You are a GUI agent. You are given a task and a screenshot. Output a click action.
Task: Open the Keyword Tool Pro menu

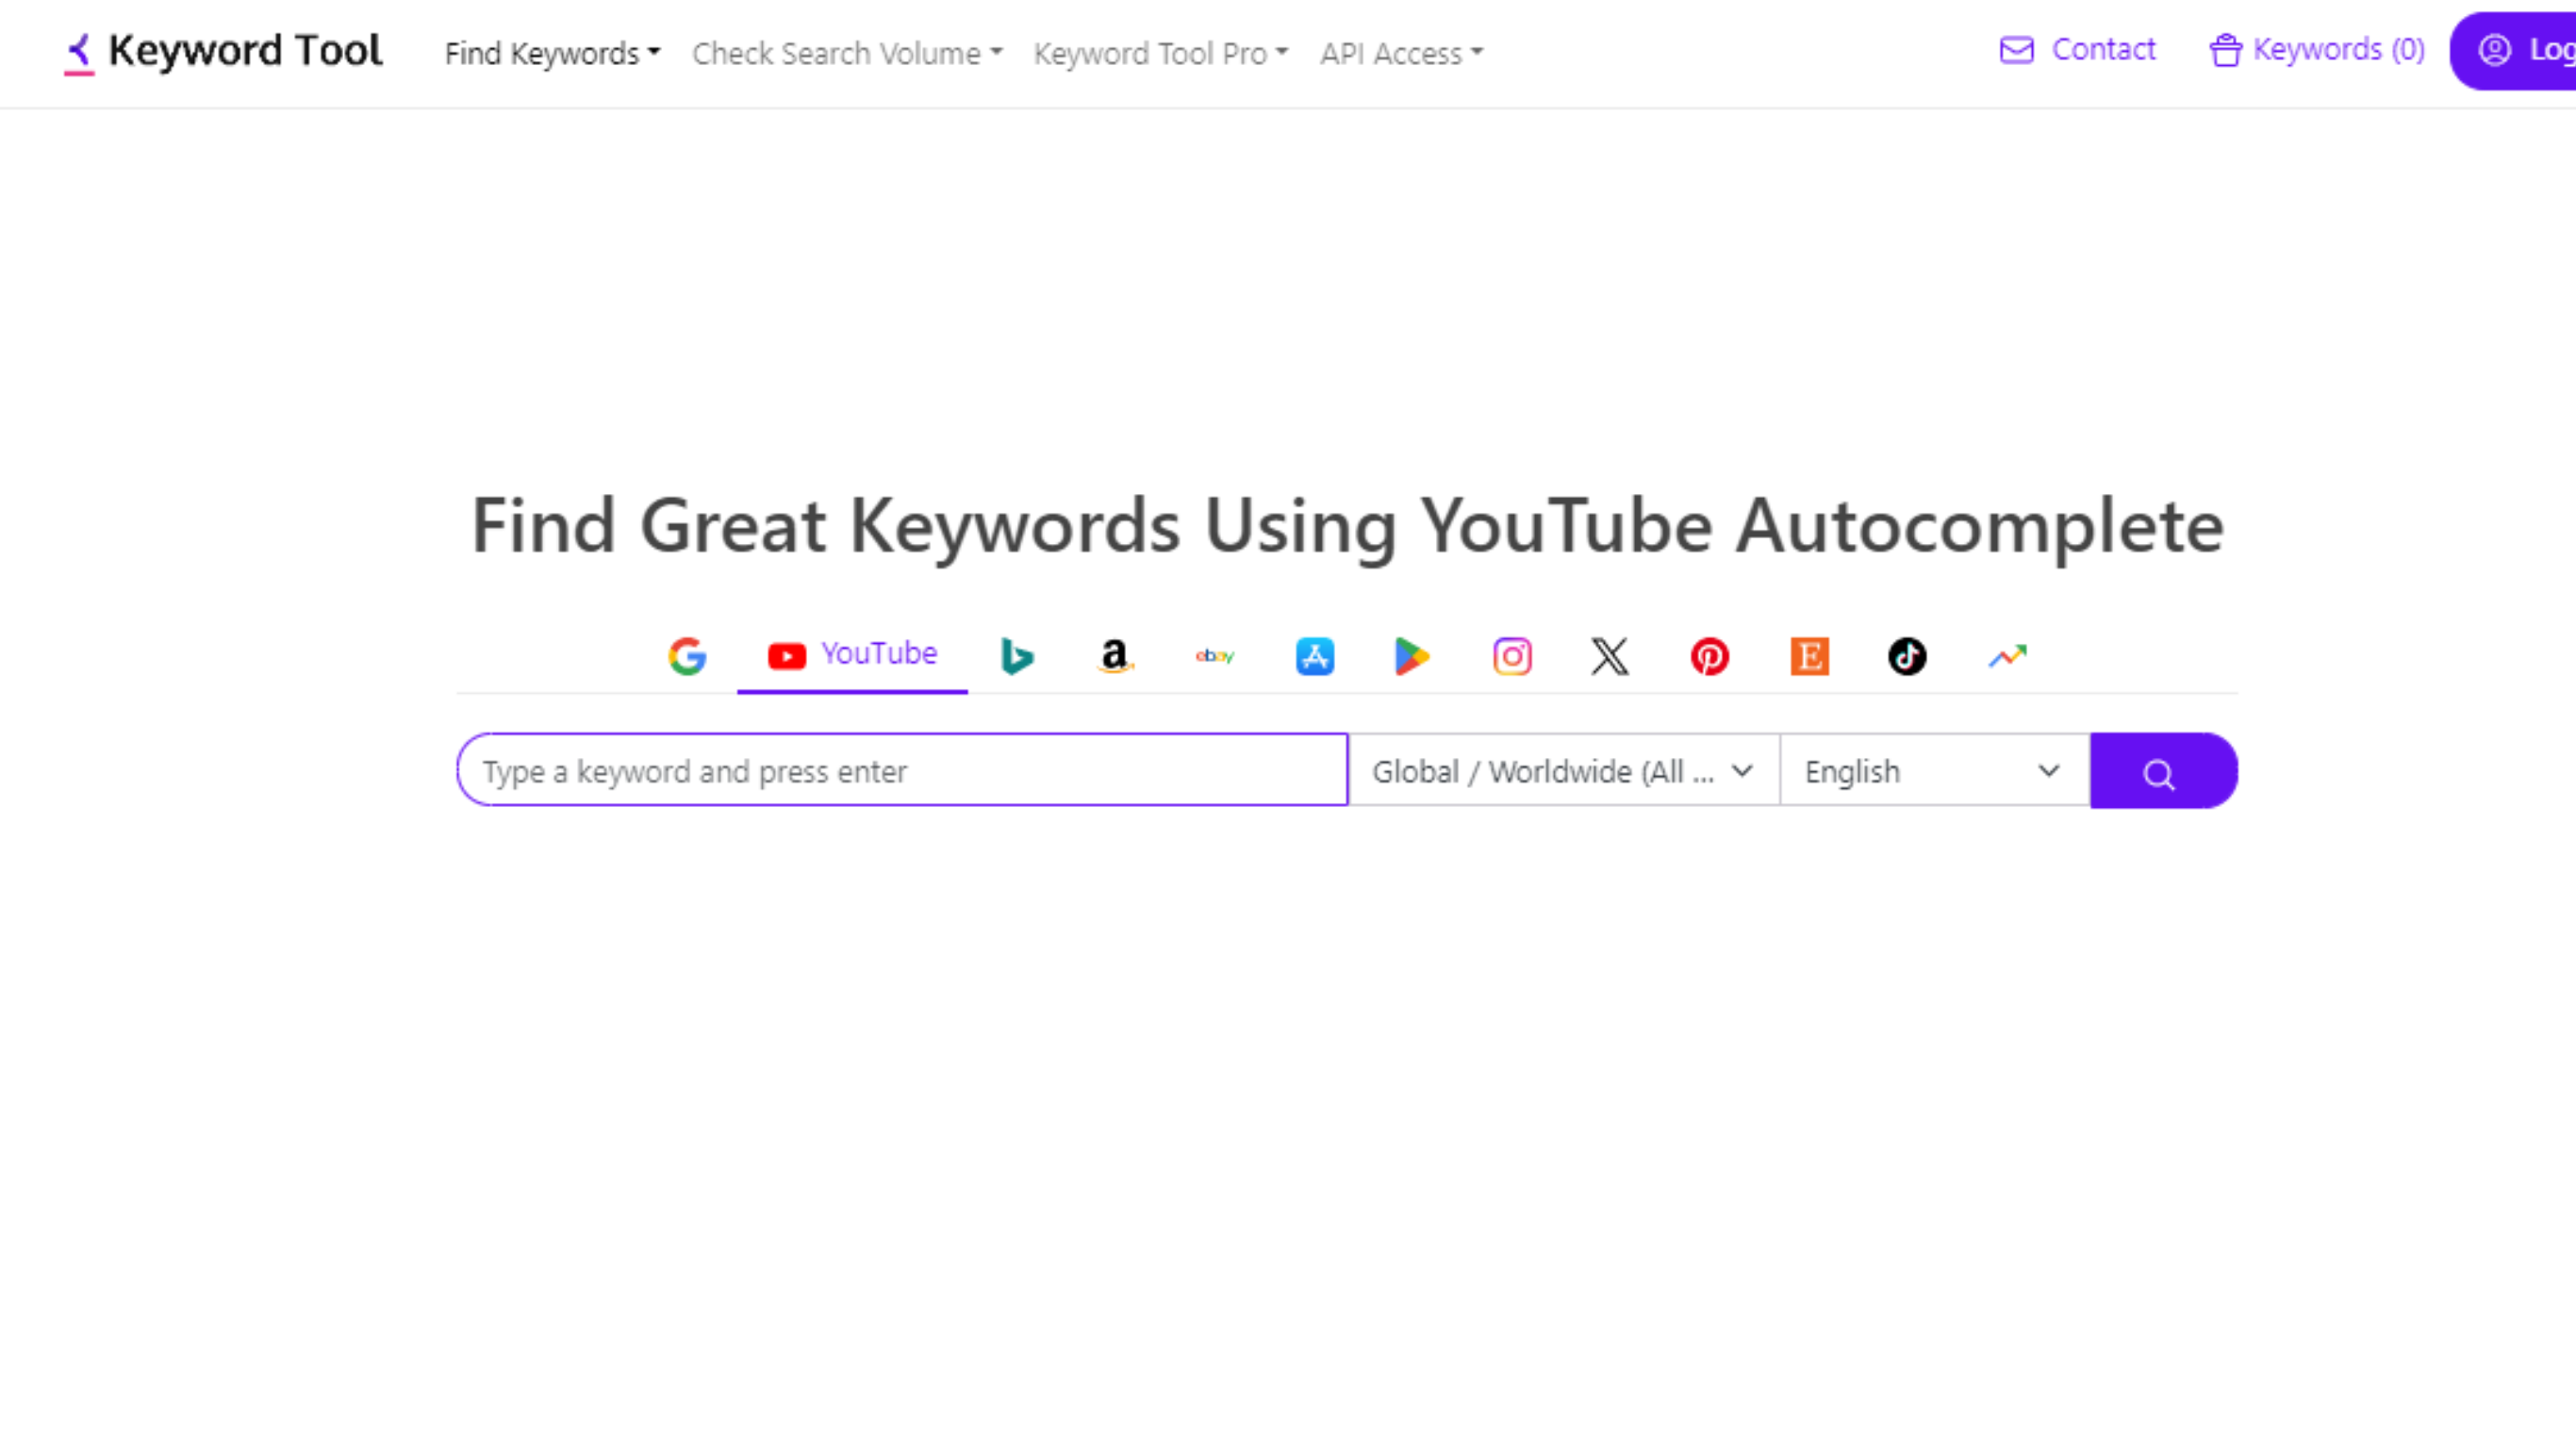point(1160,53)
